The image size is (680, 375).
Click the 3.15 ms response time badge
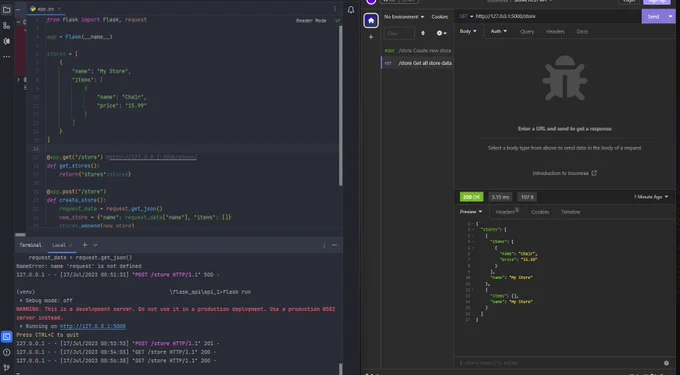(500, 197)
